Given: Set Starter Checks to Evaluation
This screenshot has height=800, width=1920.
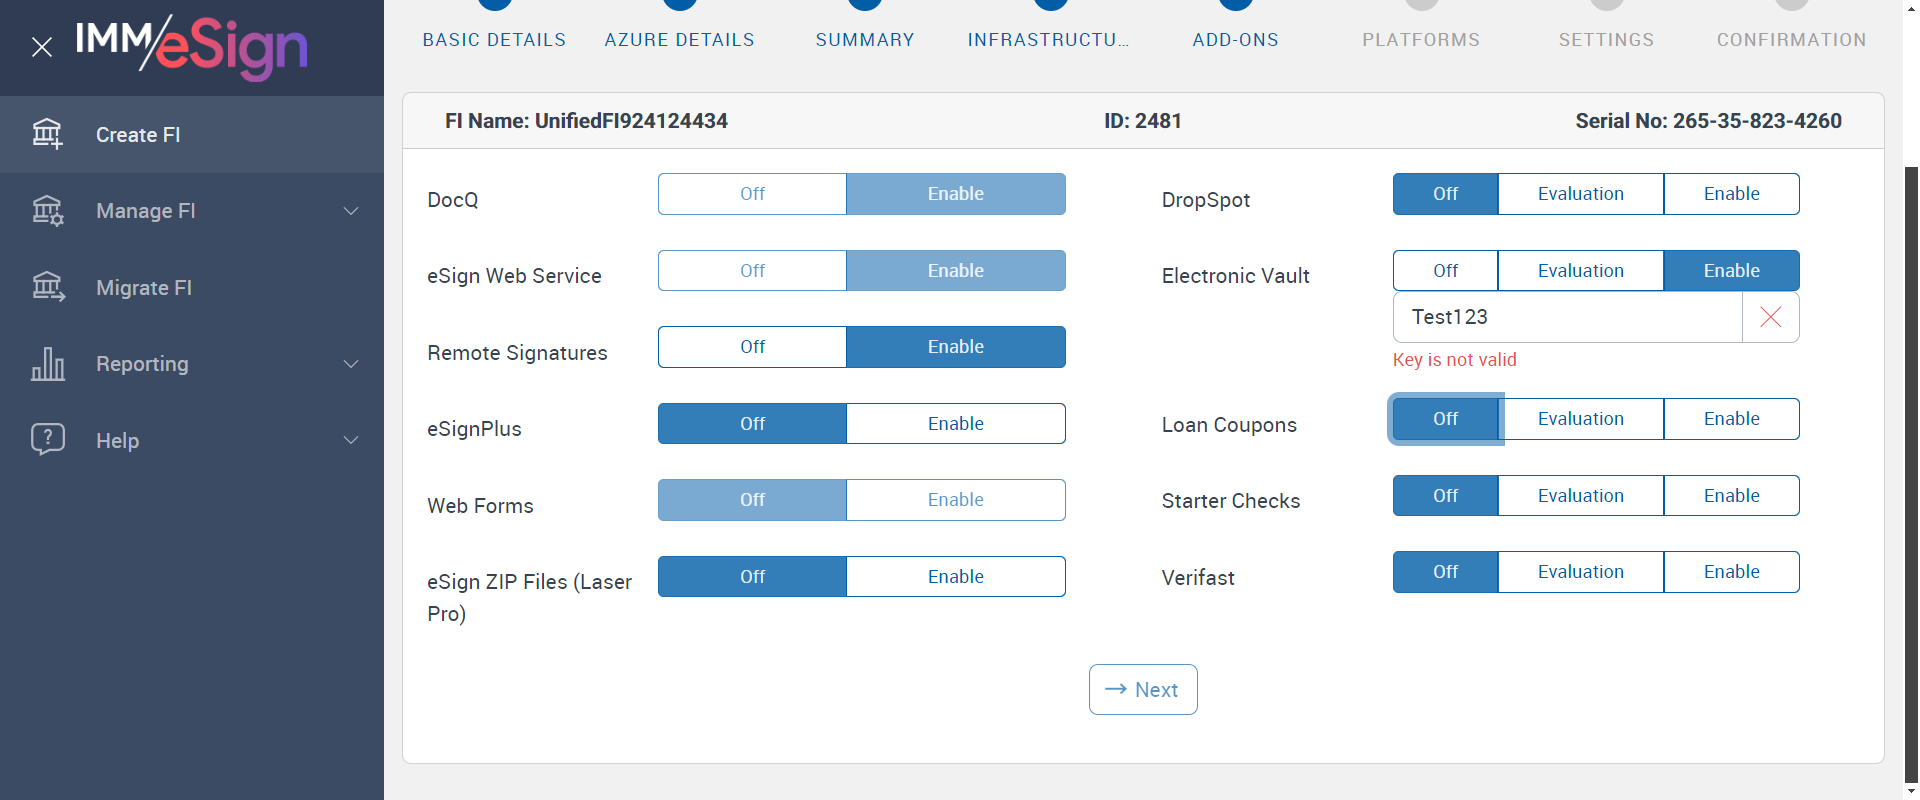Looking at the screenshot, I should point(1581,496).
